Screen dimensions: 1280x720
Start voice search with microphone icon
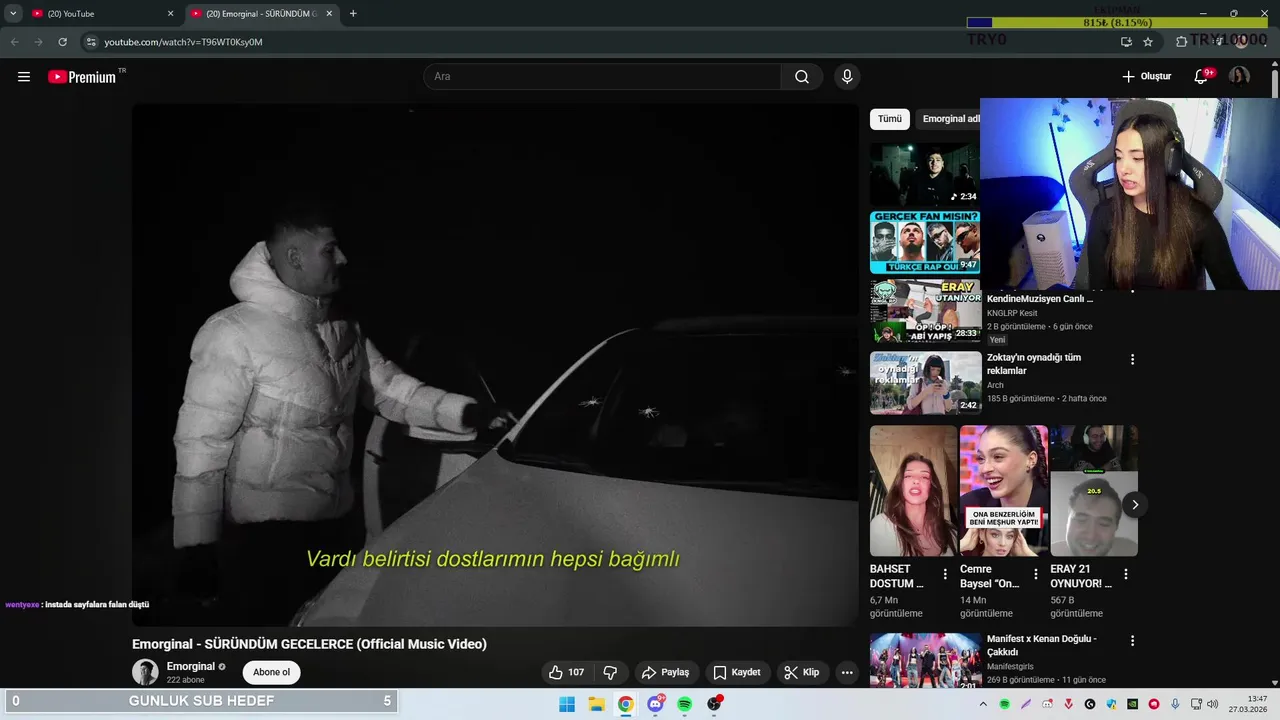[x=847, y=77]
